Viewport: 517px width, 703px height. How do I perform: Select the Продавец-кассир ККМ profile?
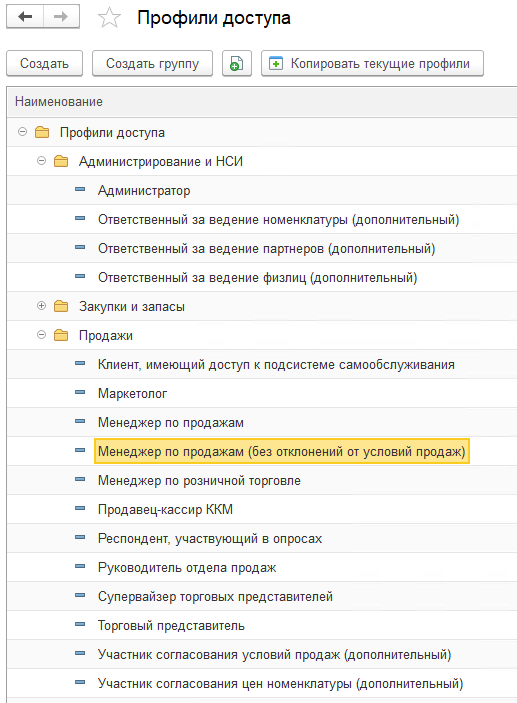(x=262, y=509)
